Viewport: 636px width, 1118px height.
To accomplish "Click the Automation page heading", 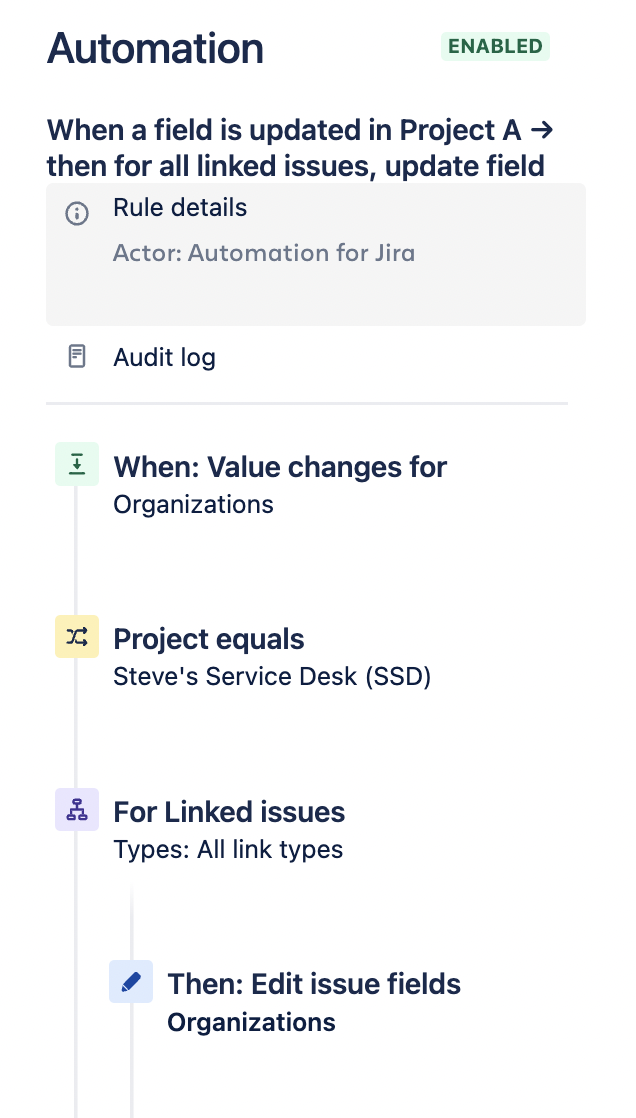I will tap(155, 47).
